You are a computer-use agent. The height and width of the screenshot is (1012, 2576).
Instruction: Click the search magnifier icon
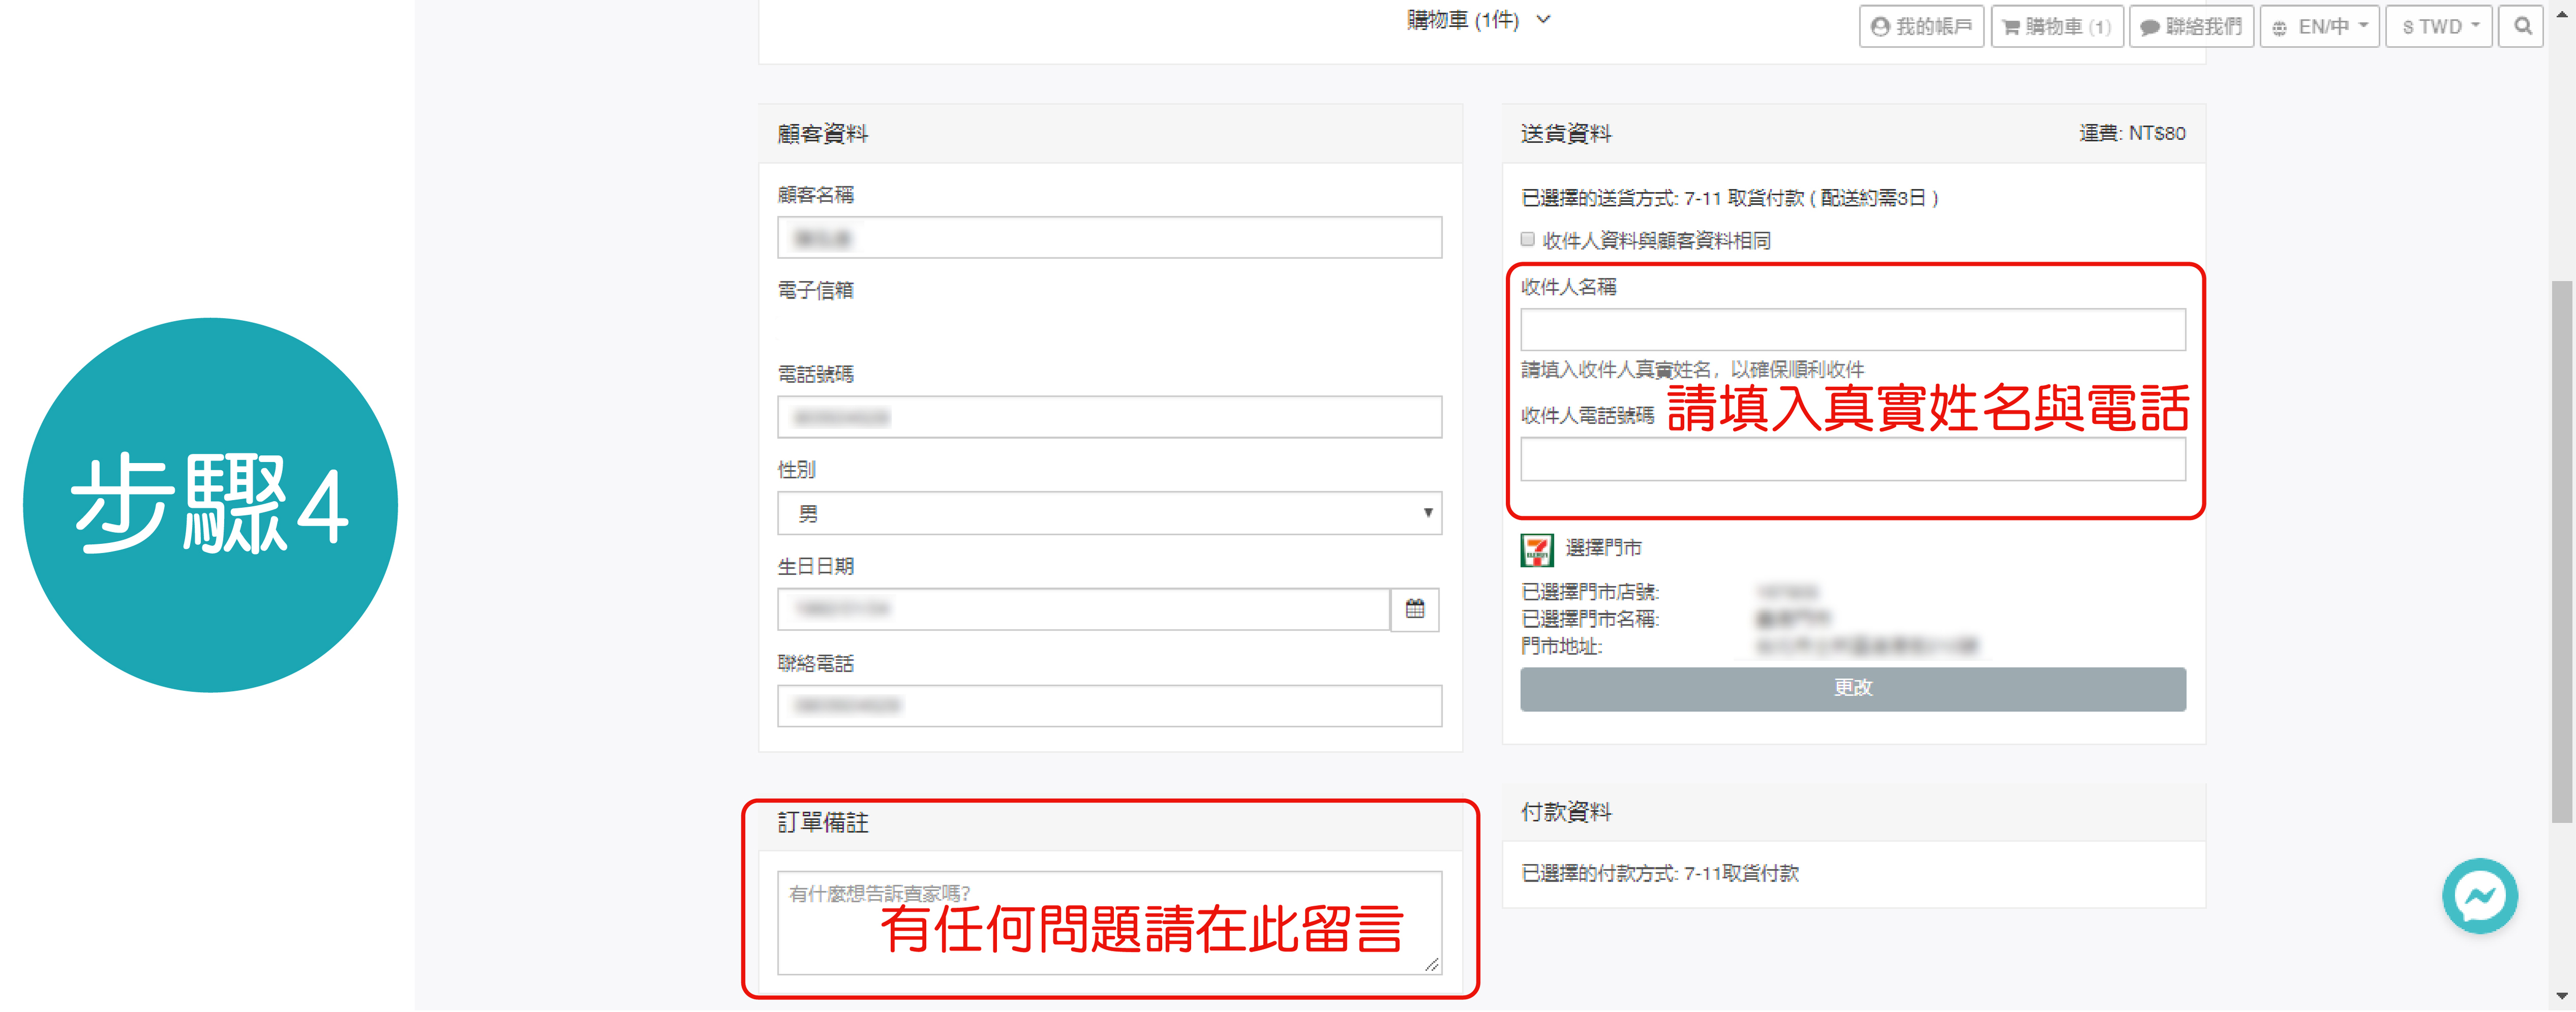point(2522,26)
